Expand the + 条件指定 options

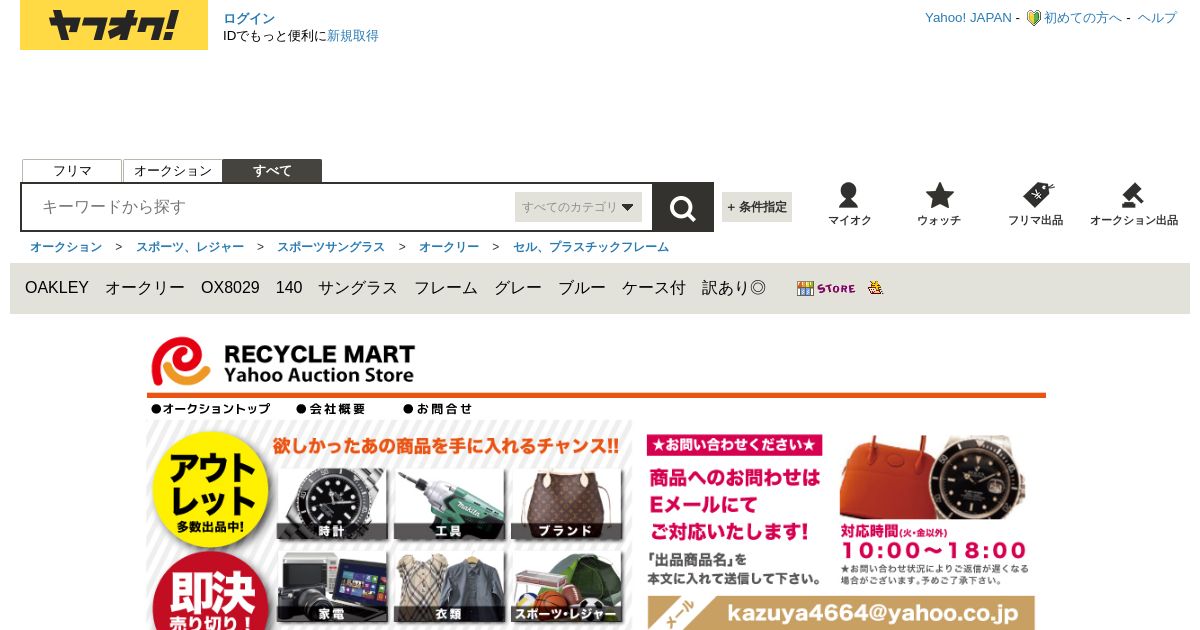[757, 207]
